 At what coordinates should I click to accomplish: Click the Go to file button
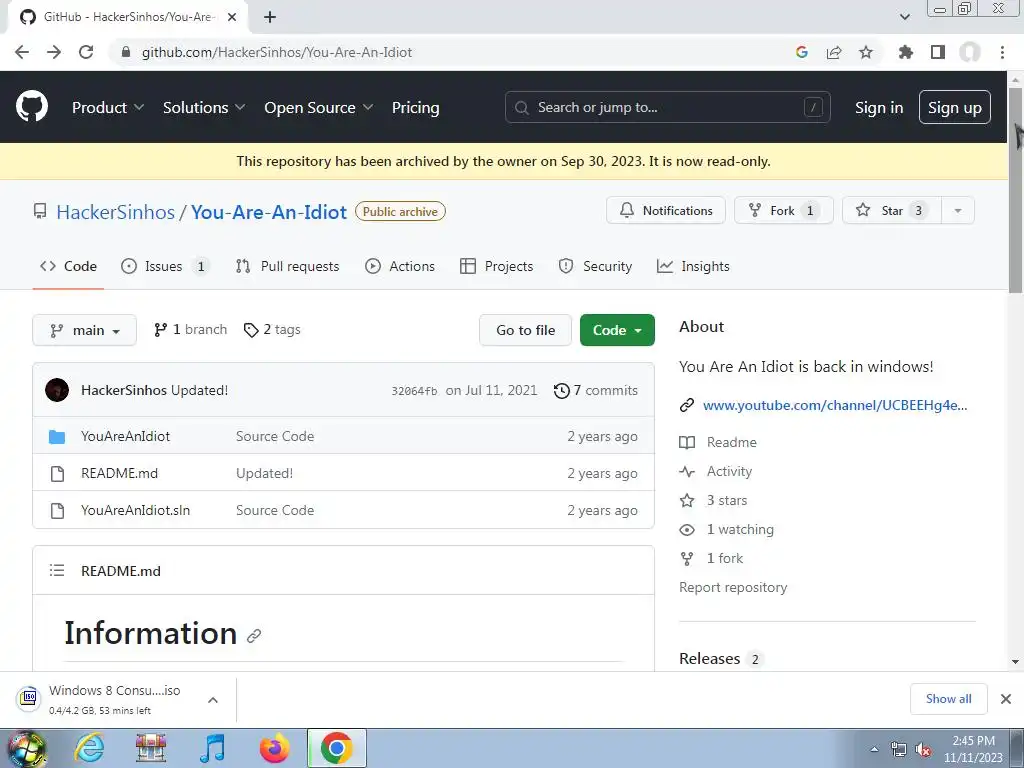(x=525, y=330)
